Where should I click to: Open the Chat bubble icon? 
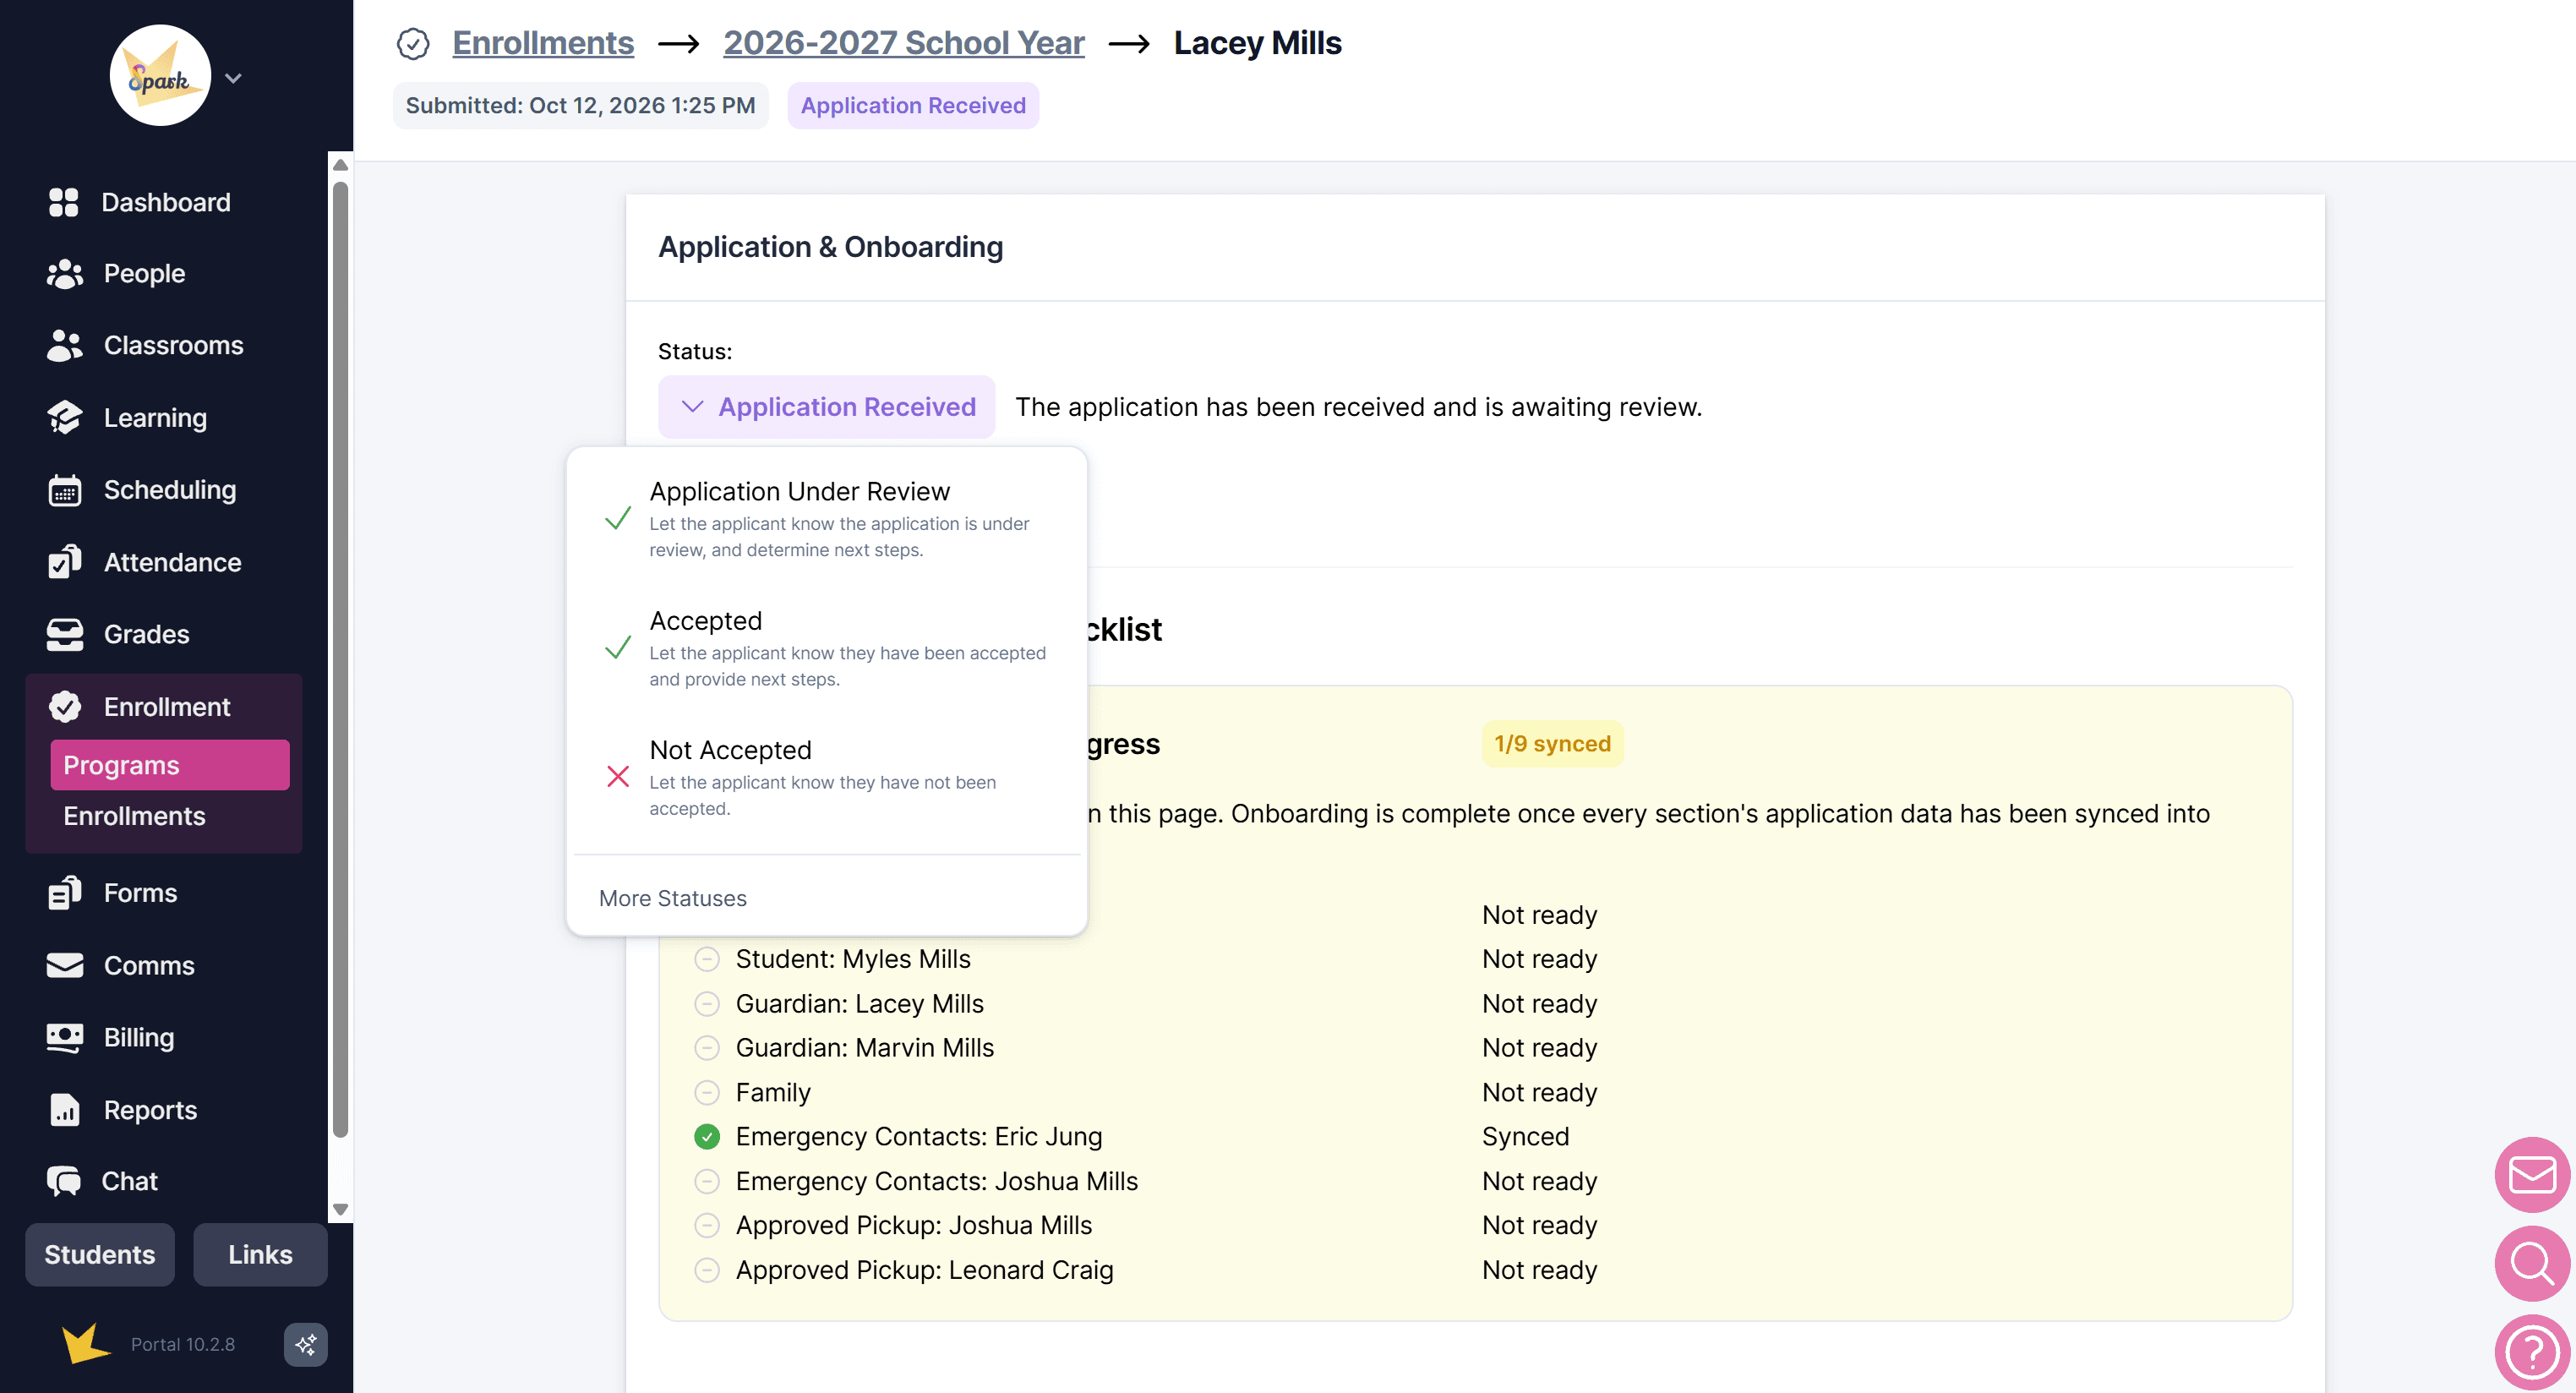65,1181
